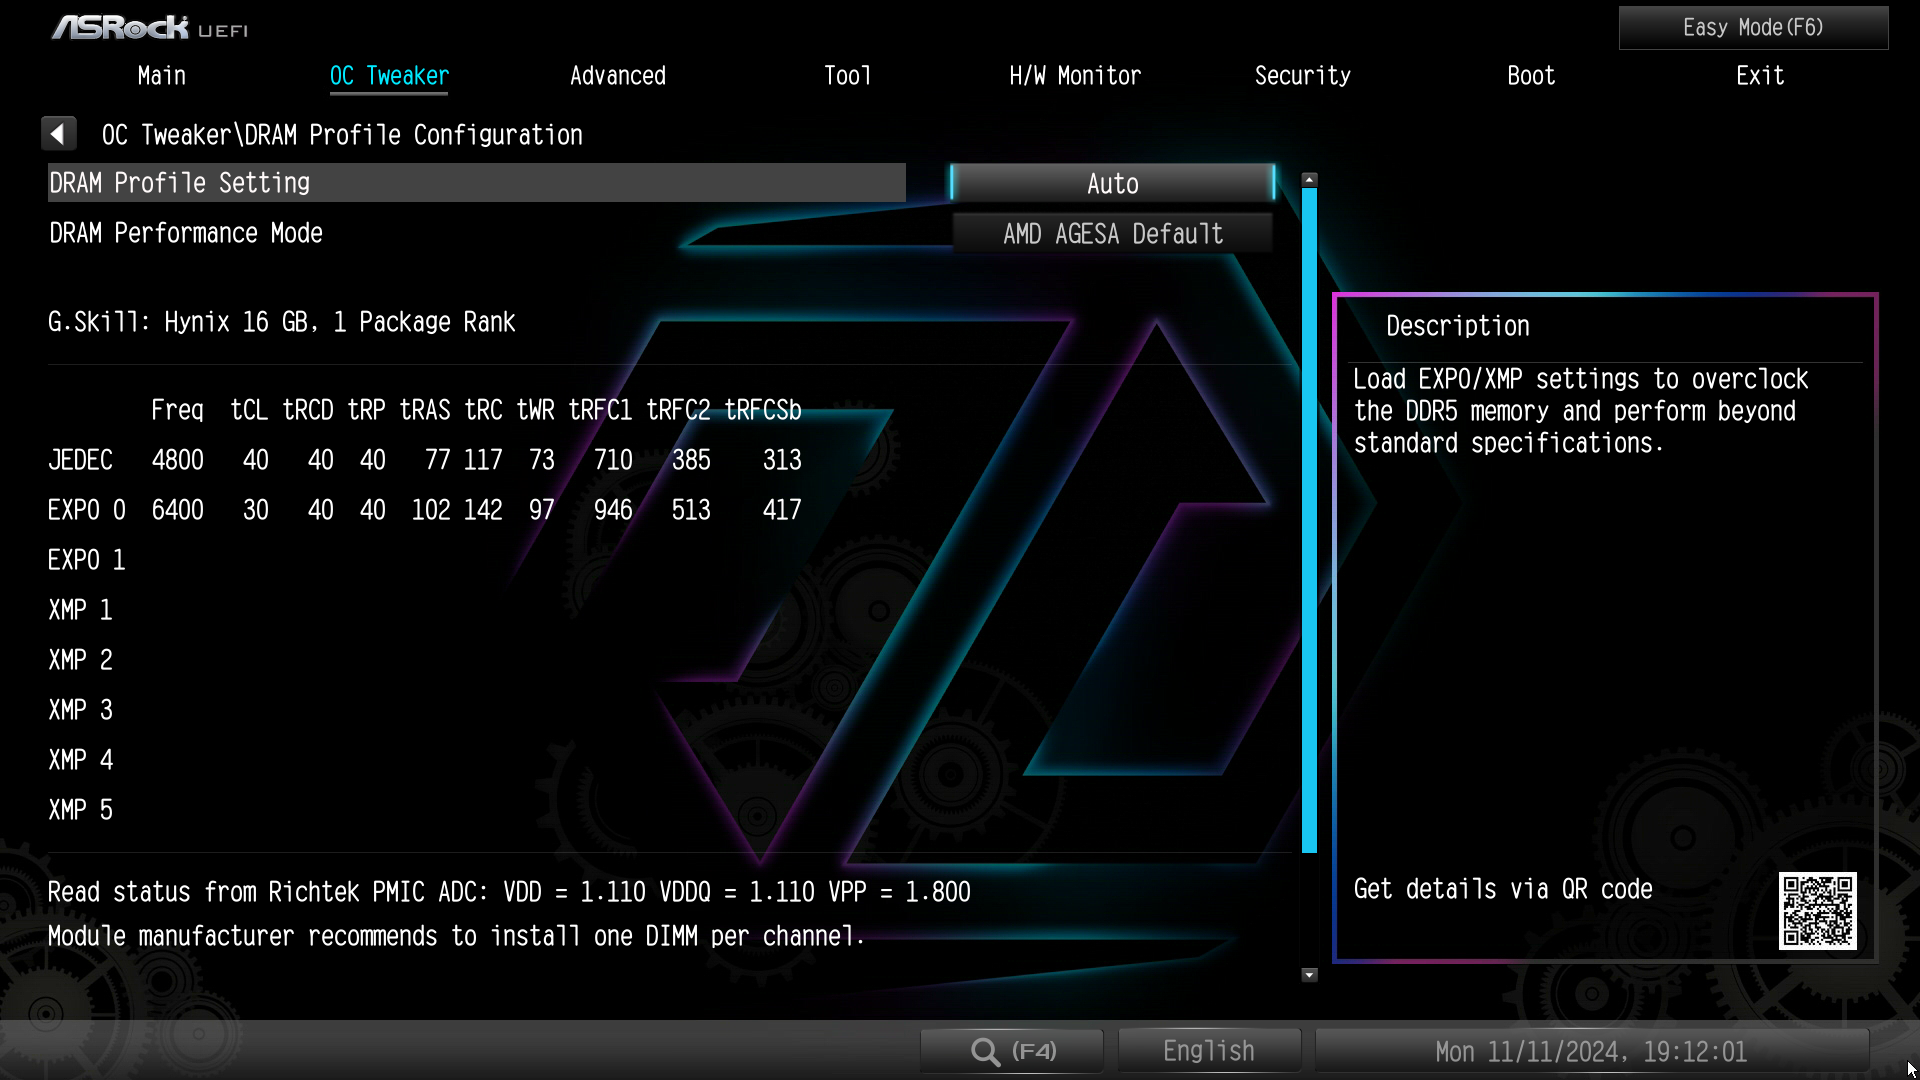Viewport: 1920px width, 1080px height.
Task: Open the Tool tab
Action: pos(847,76)
